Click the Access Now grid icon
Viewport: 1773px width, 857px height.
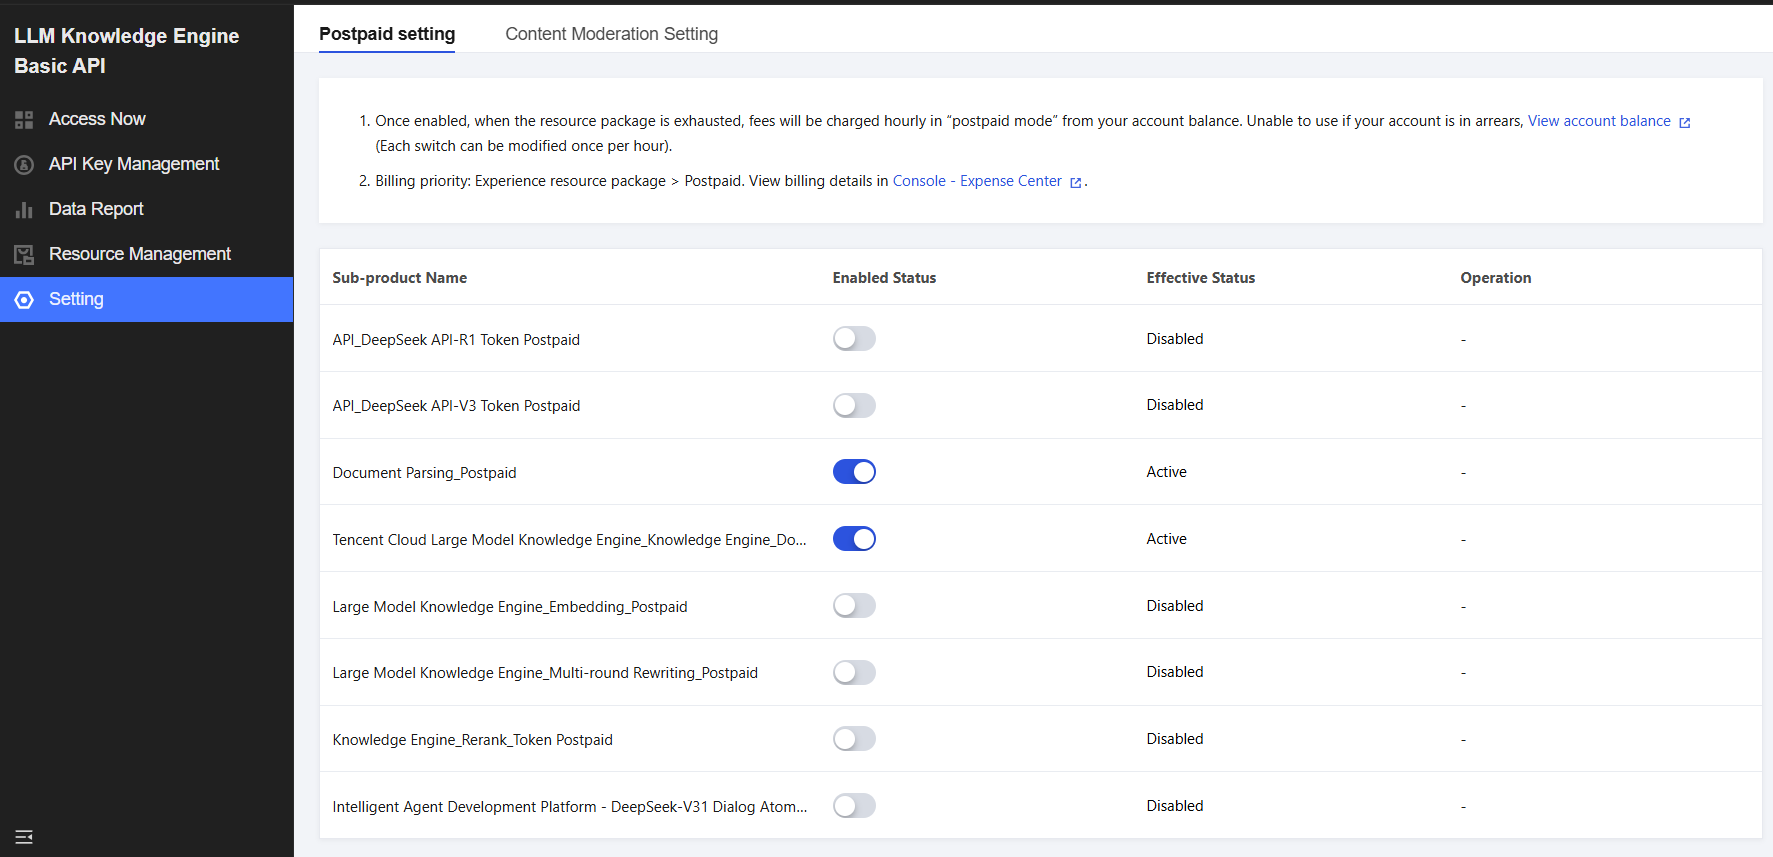coord(24,120)
